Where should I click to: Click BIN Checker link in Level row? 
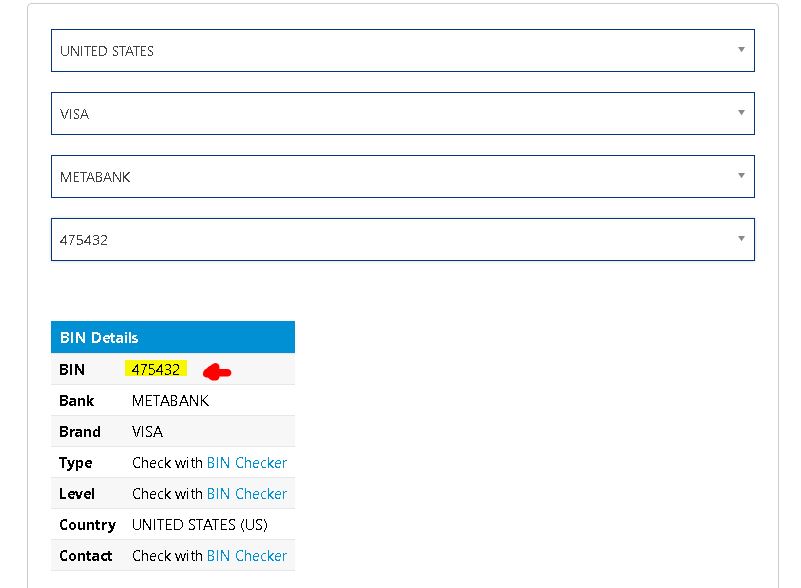pyautogui.click(x=247, y=494)
